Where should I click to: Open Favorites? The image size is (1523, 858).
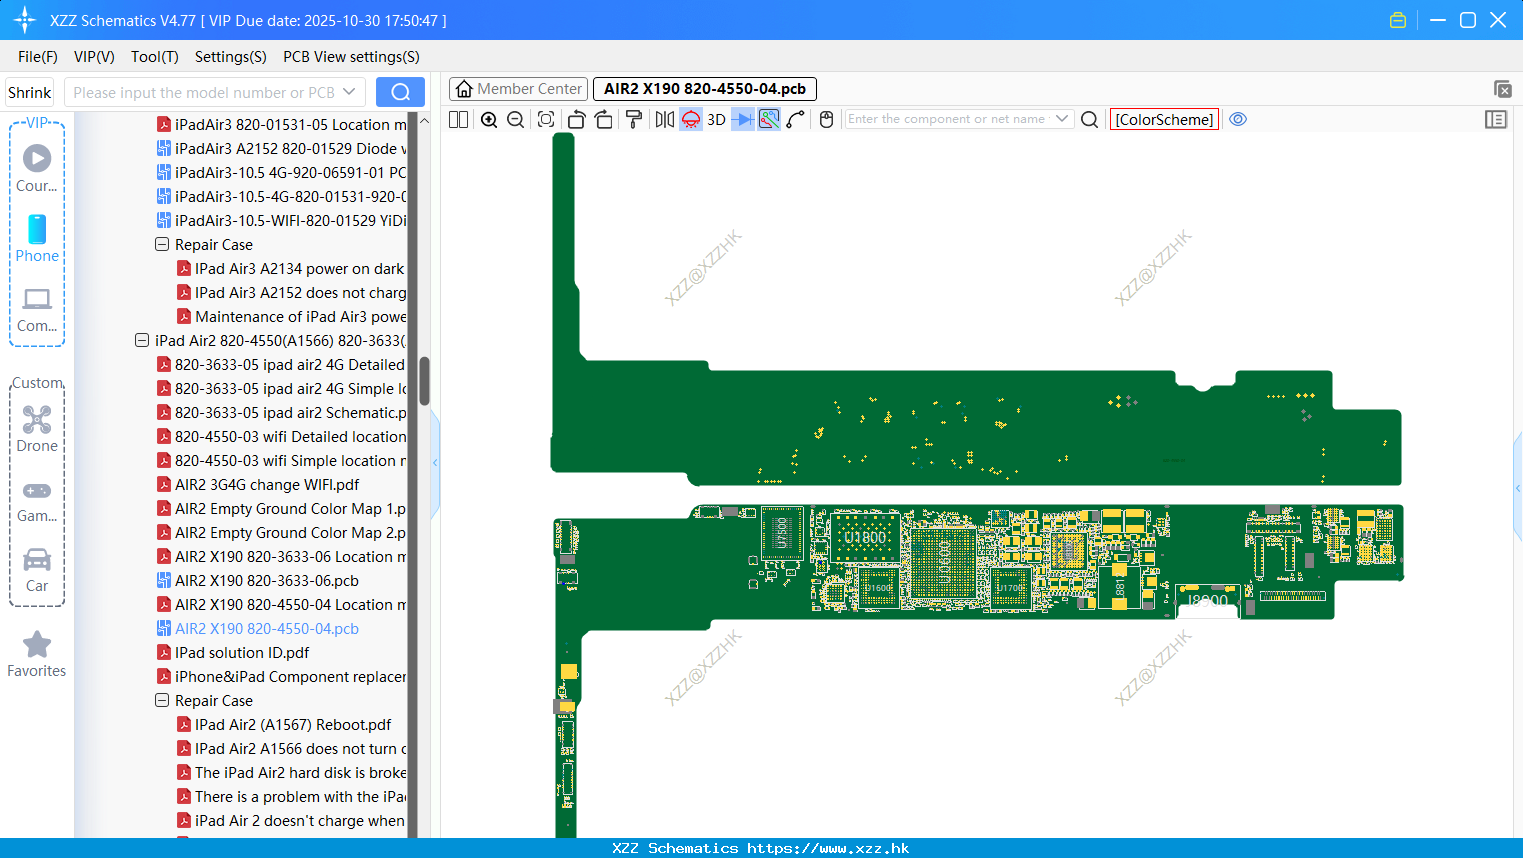click(37, 655)
